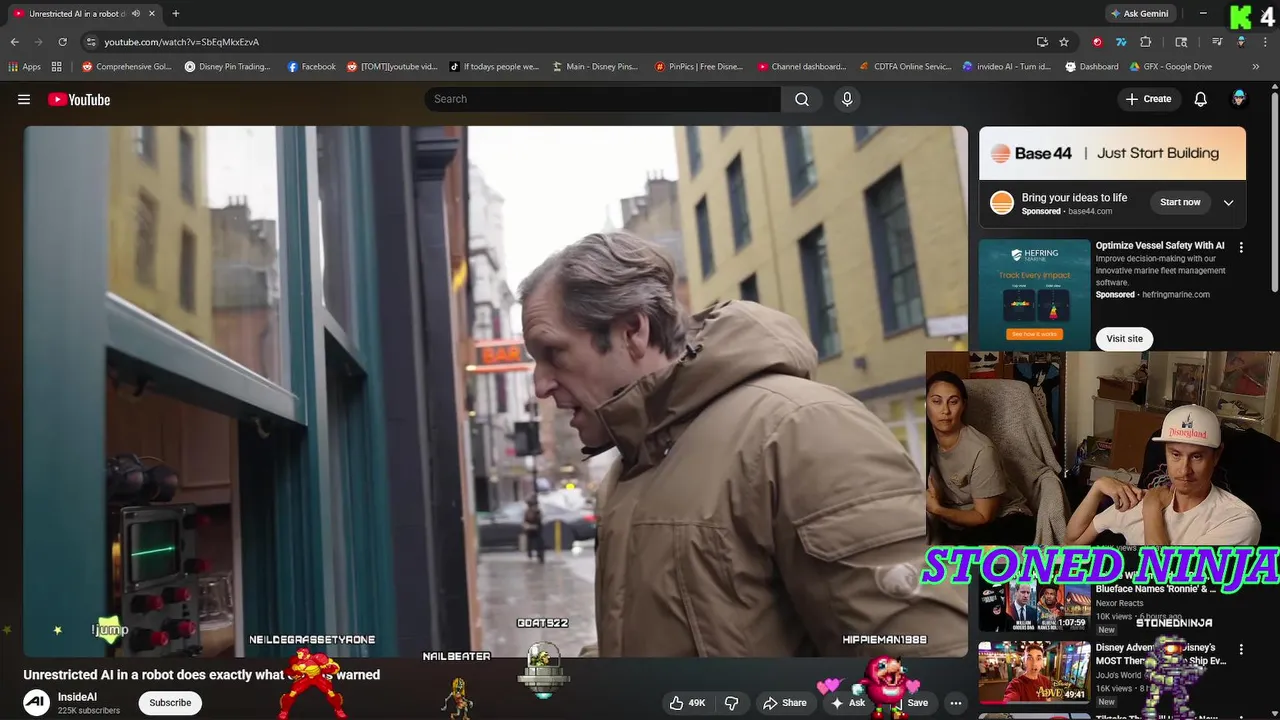Open Dashboard bookmark
The image size is (1280, 720).
[x=1092, y=67]
